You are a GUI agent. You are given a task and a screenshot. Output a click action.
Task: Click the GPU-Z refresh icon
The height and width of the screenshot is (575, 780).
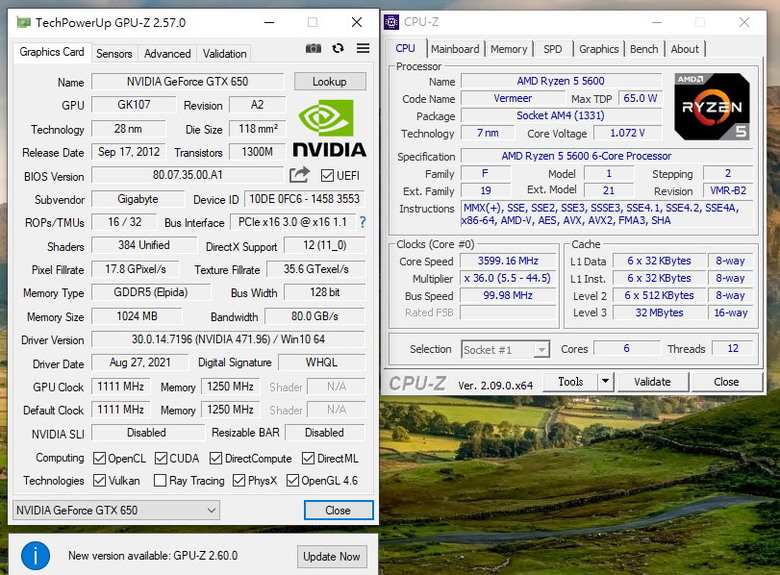click(338, 48)
